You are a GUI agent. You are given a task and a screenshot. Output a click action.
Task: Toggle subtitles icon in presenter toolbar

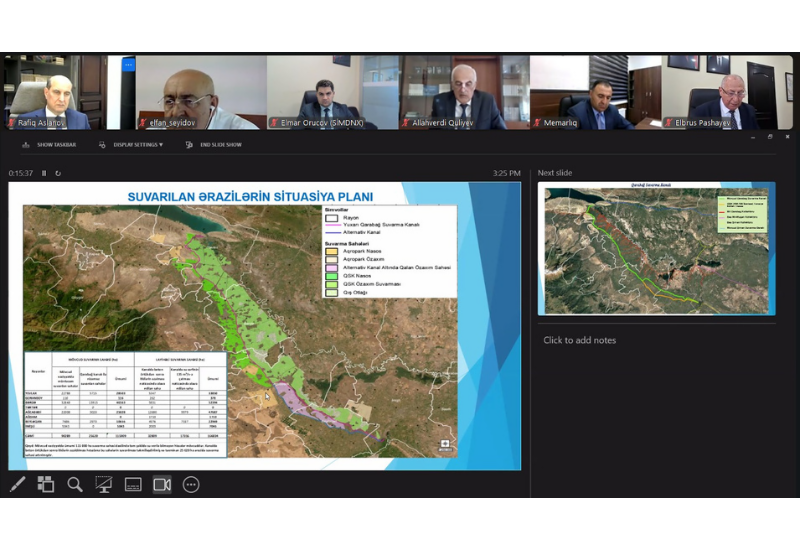132,485
